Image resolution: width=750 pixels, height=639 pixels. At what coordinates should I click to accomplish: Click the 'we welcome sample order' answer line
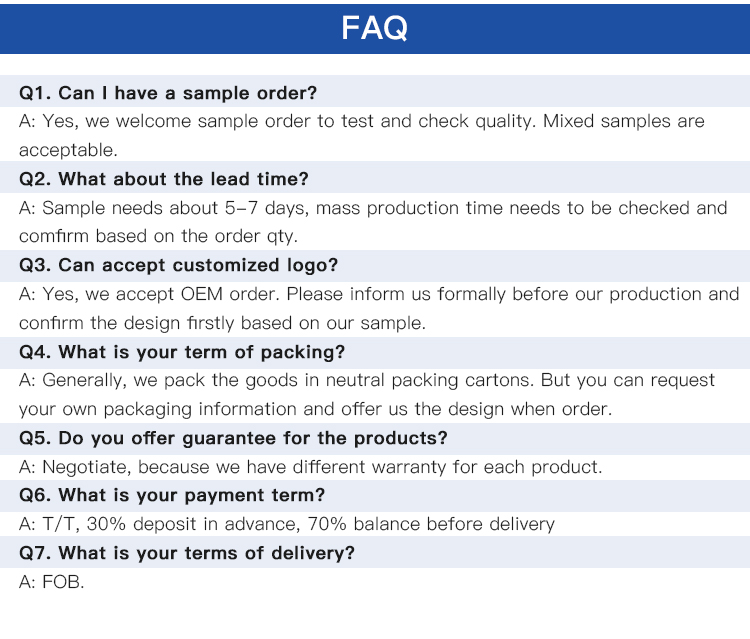(362, 122)
